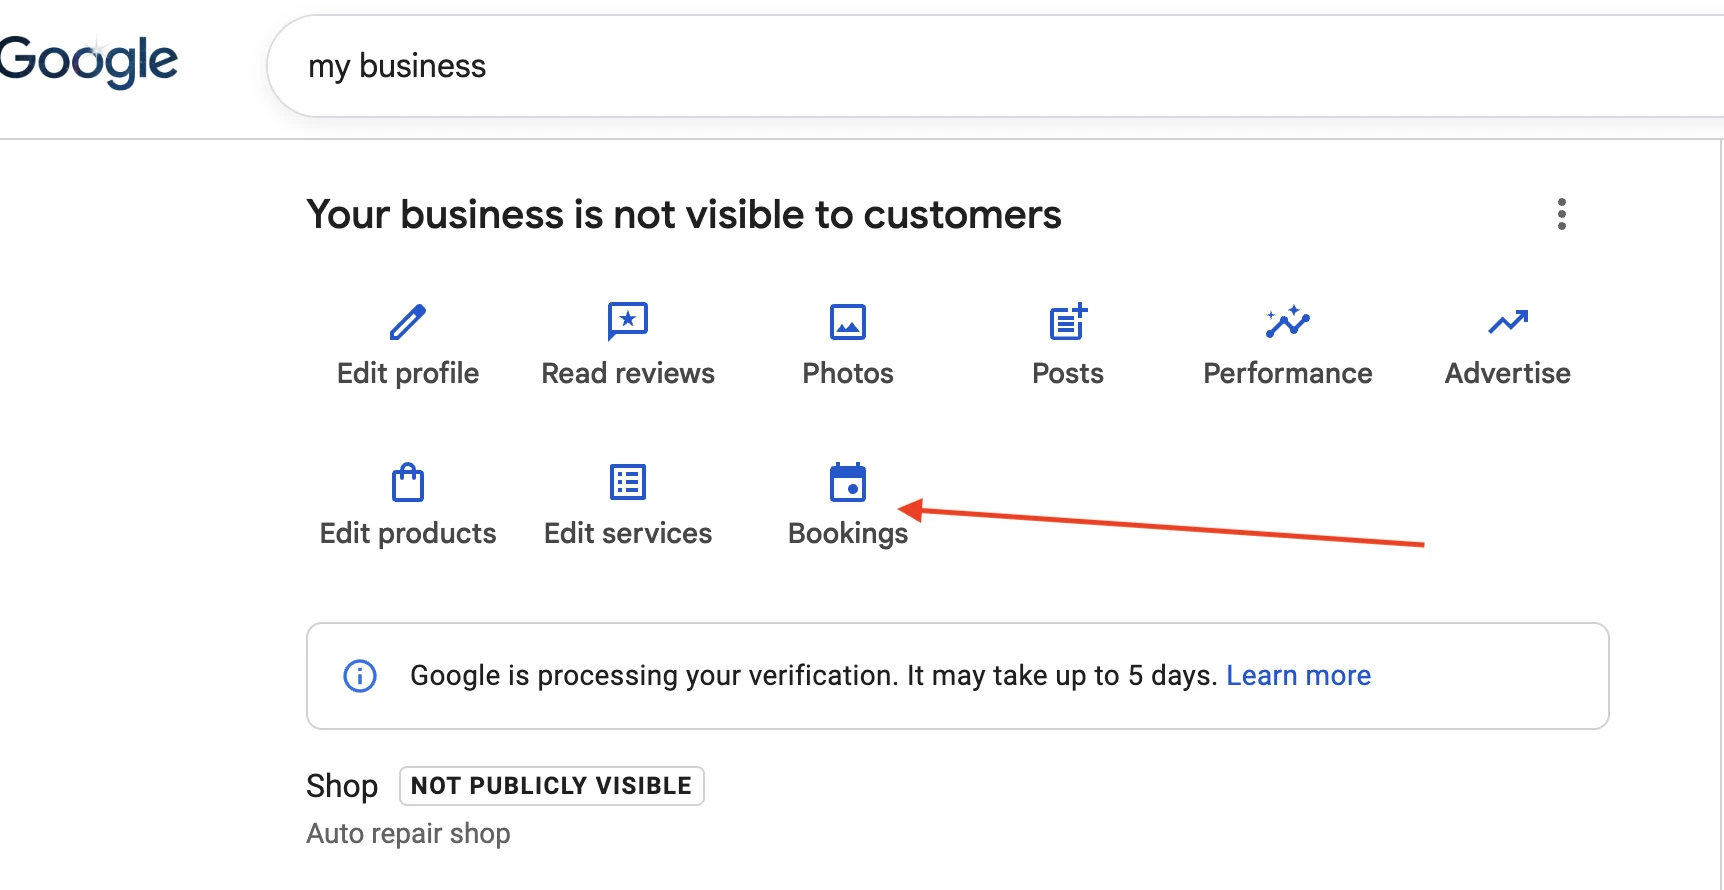Image resolution: width=1724 pixels, height=890 pixels.
Task: Click the Photos image icon
Action: (x=848, y=322)
